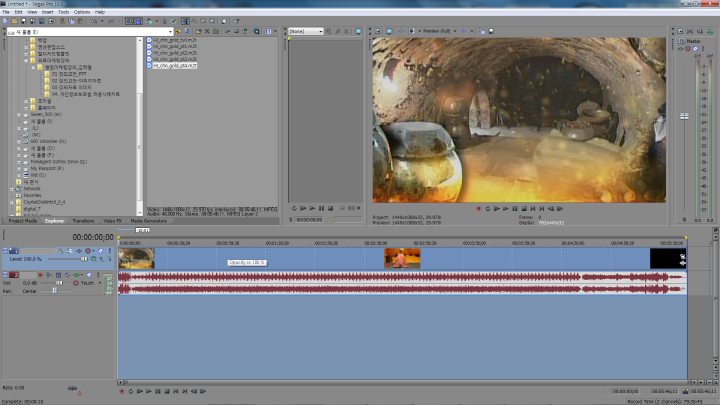Screen dimensions: 720x405
Task: Select the Normal Edit tool
Action: 185,21
